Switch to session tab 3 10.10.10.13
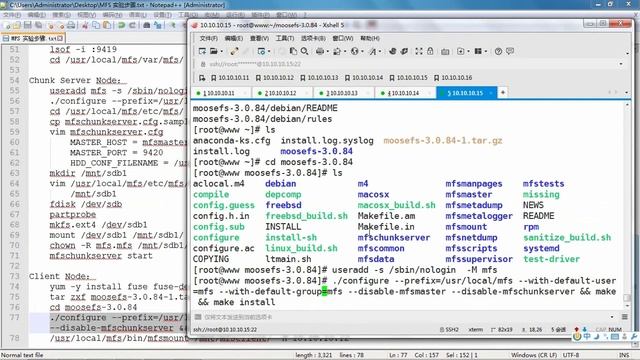 (x=344, y=93)
